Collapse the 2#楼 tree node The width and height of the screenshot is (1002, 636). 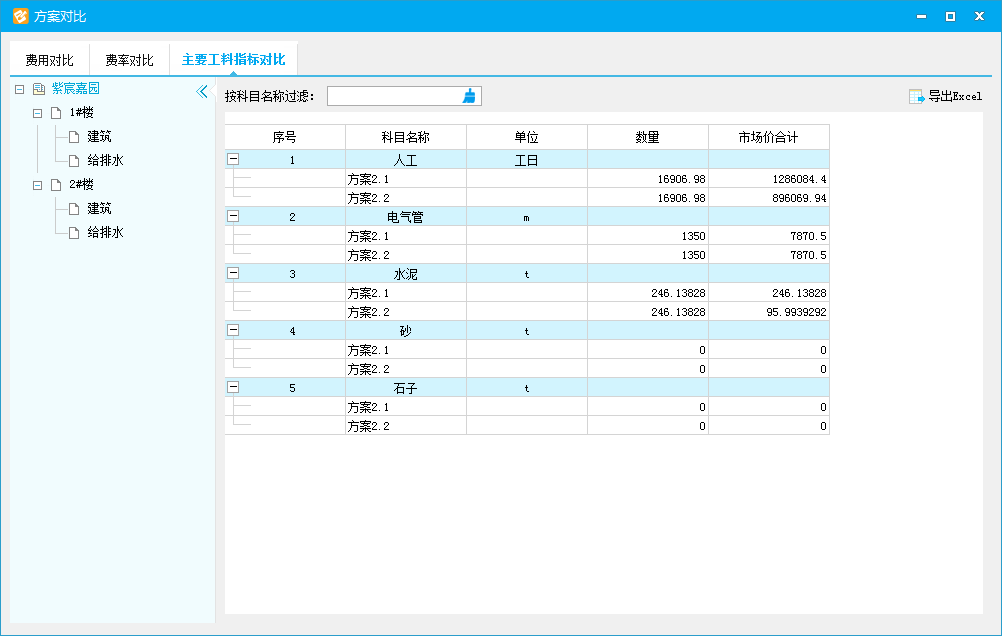(x=38, y=185)
